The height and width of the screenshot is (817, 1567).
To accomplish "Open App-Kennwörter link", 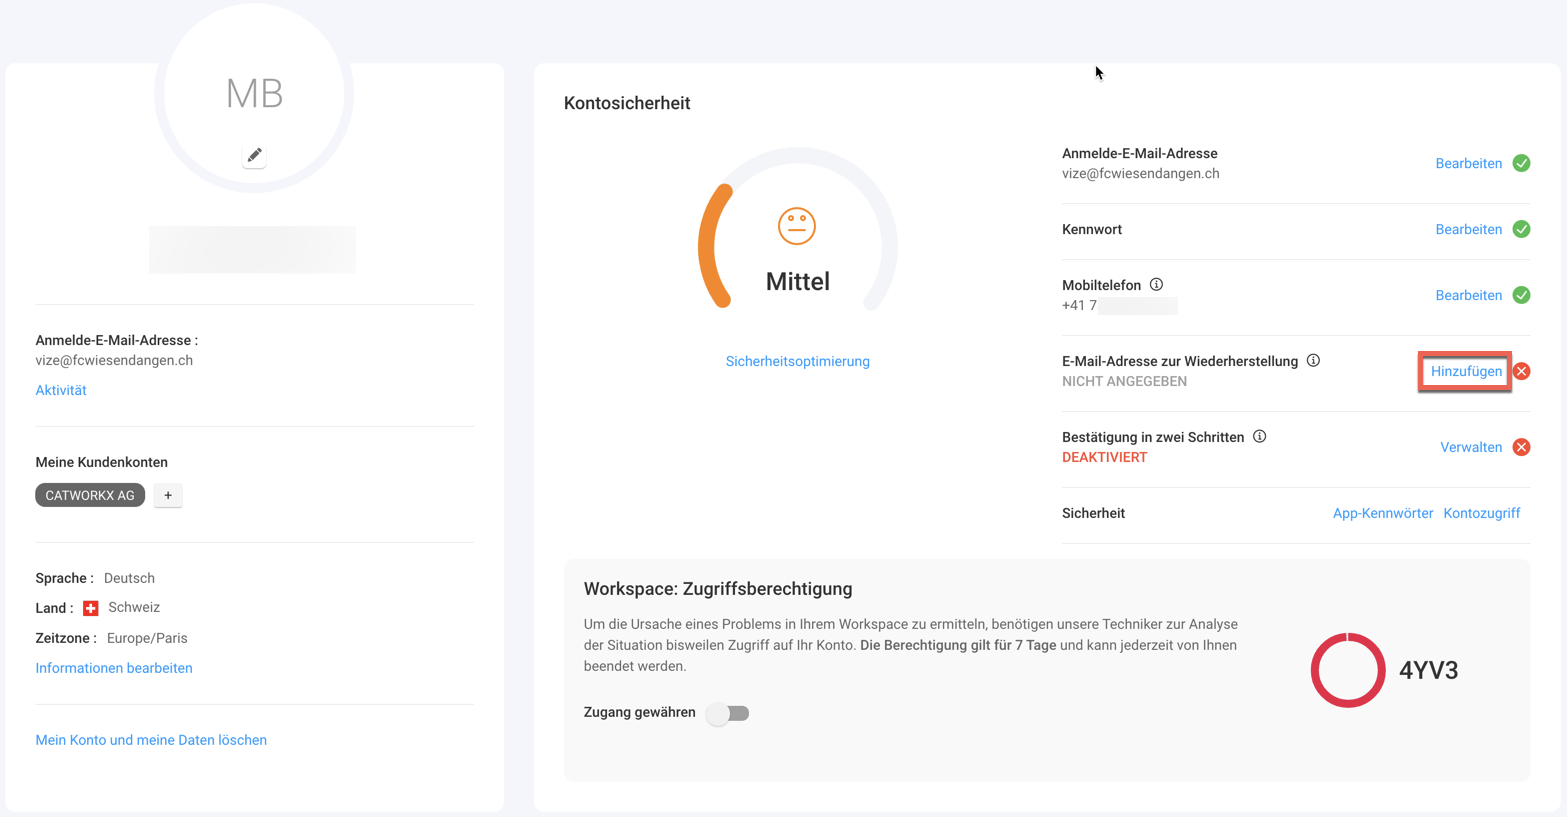I will point(1382,514).
